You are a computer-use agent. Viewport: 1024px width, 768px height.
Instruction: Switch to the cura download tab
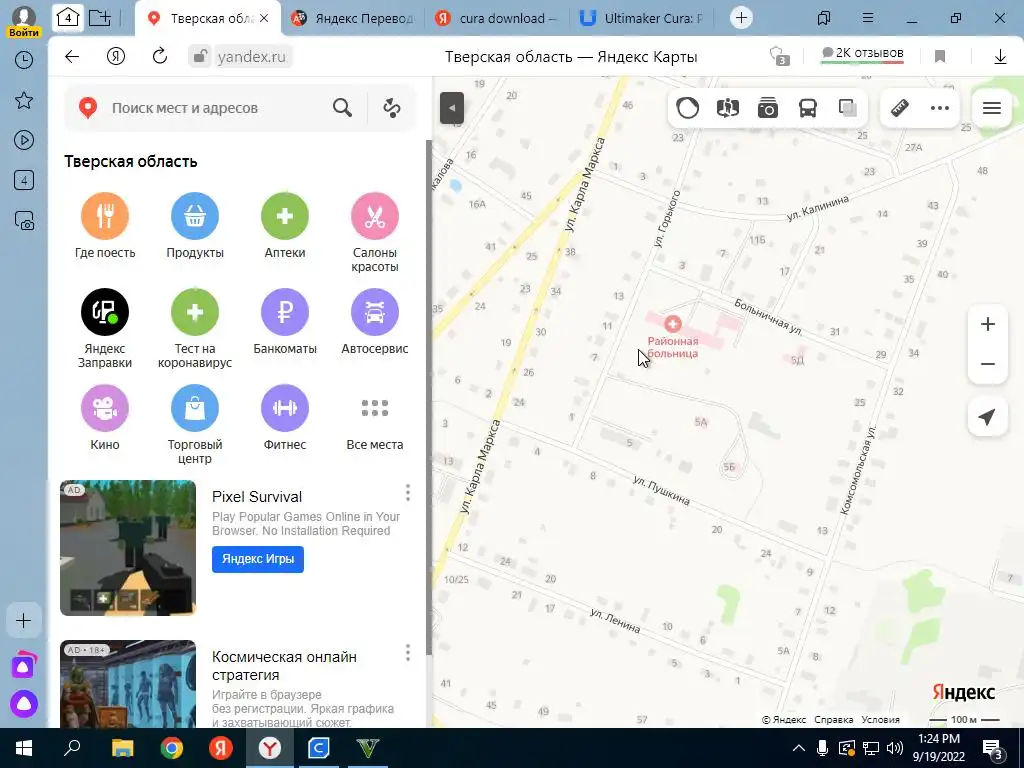(x=497, y=18)
